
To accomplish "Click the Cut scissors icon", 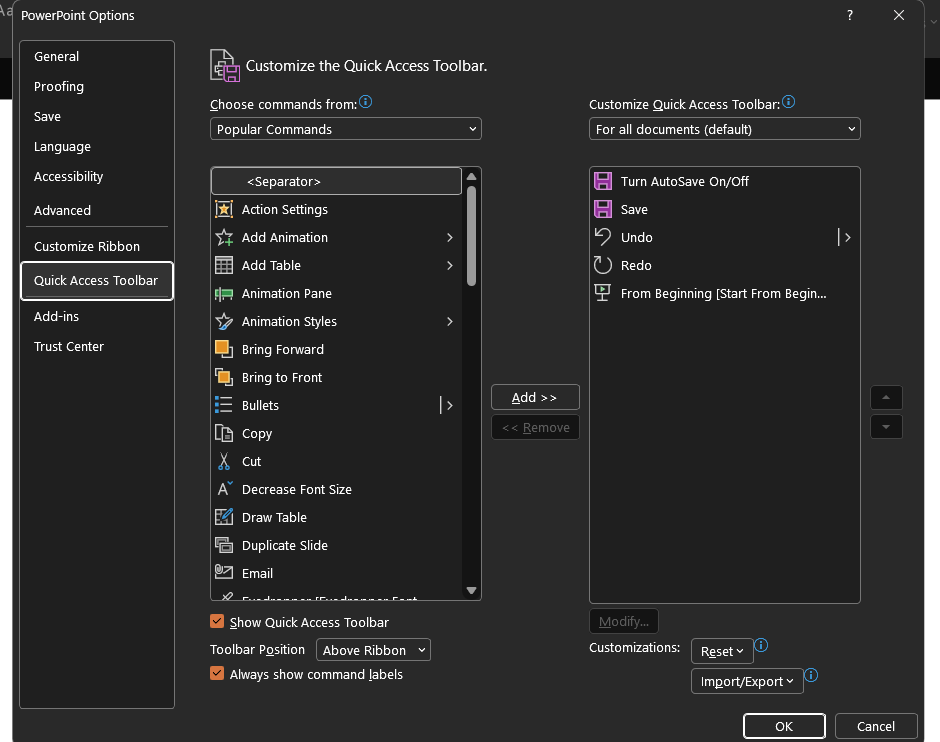I will [x=224, y=461].
